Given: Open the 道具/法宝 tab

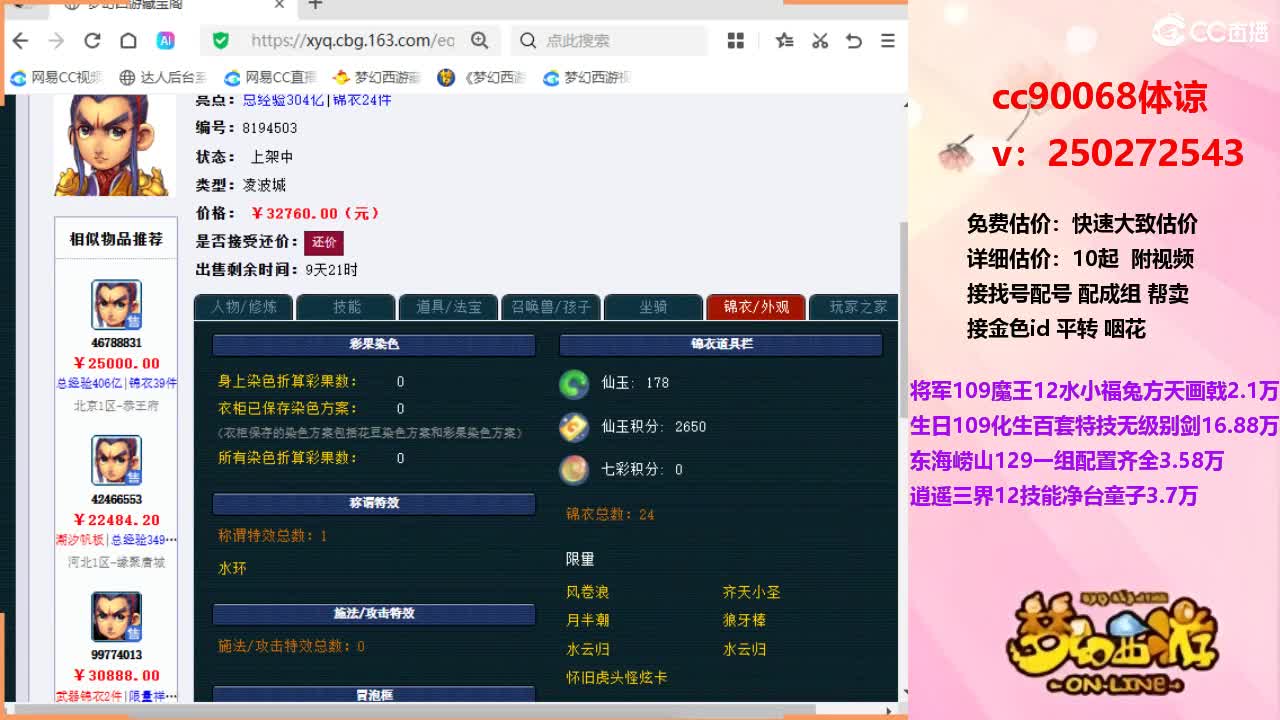Looking at the screenshot, I should (x=448, y=307).
